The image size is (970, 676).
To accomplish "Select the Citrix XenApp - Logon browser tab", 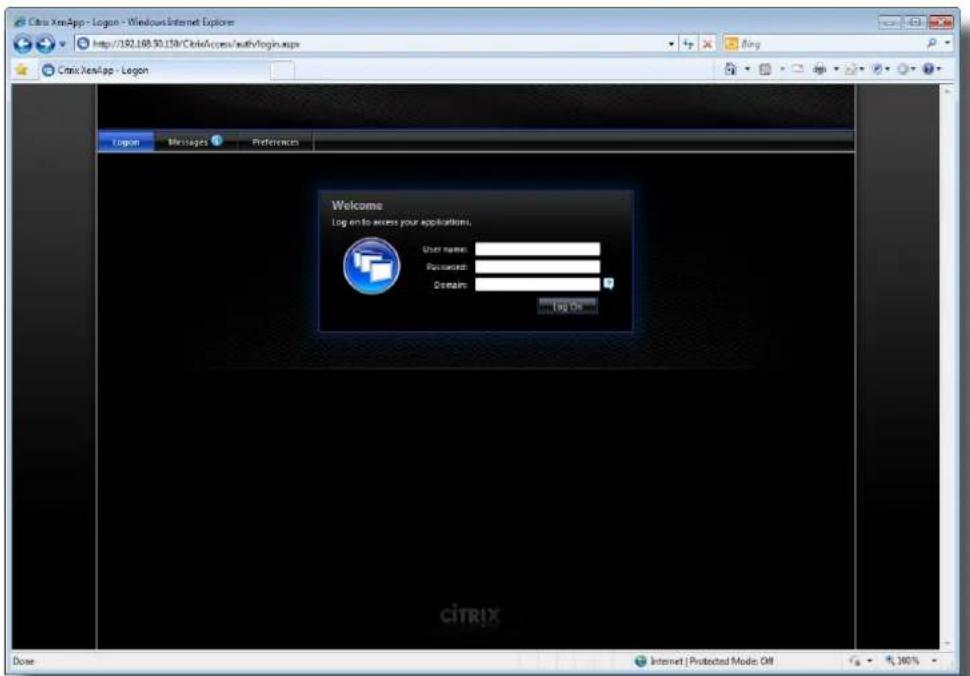I will point(155,71).
